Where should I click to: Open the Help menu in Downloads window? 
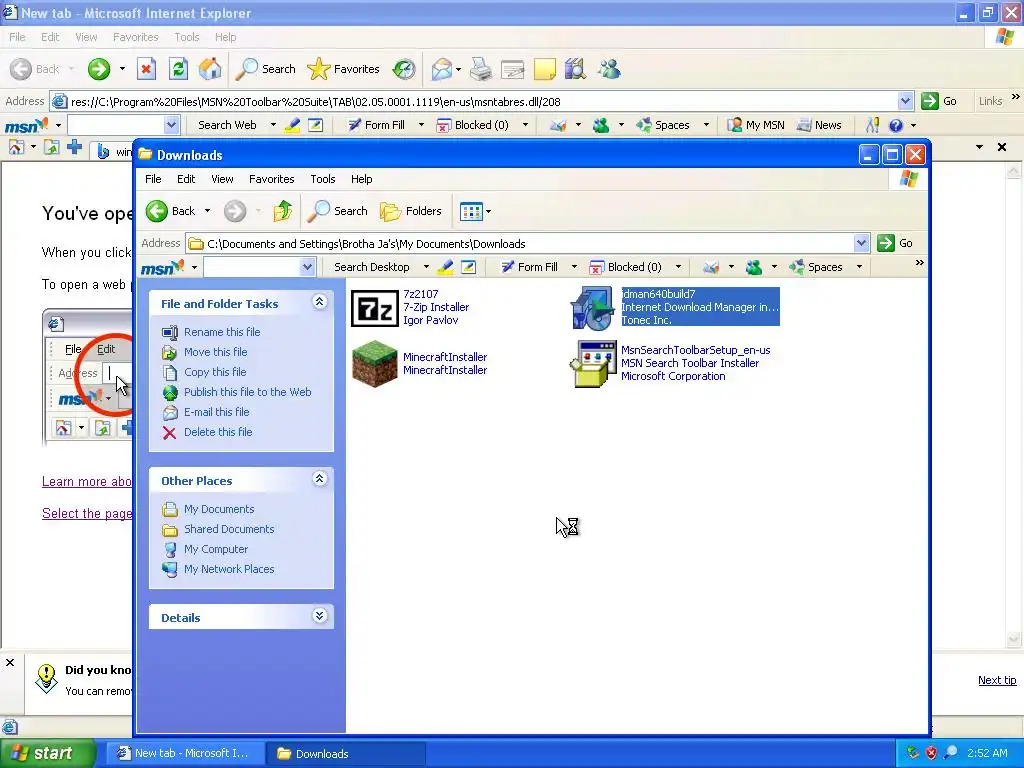pos(361,179)
